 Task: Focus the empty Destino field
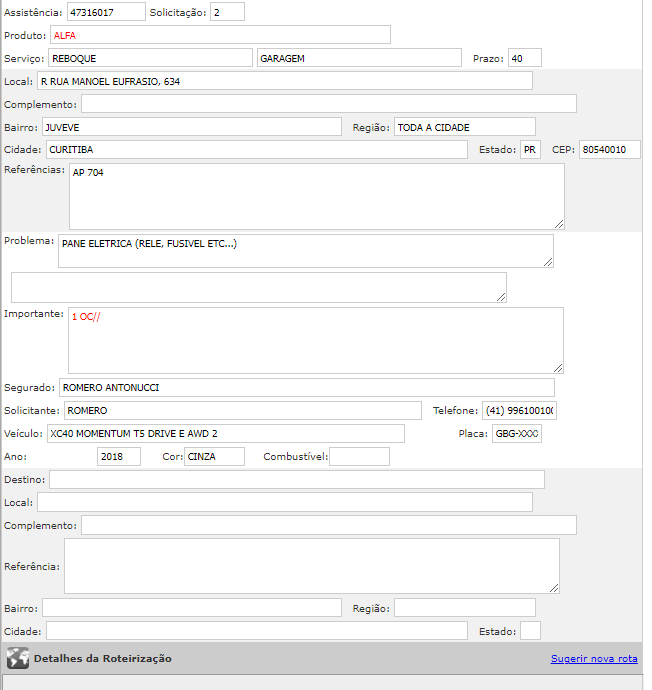[297, 480]
